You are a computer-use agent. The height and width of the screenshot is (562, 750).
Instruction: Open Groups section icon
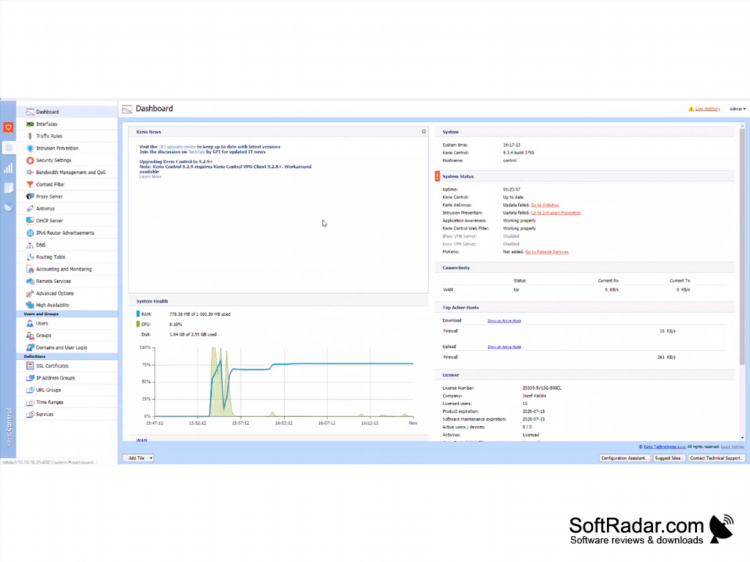point(30,335)
